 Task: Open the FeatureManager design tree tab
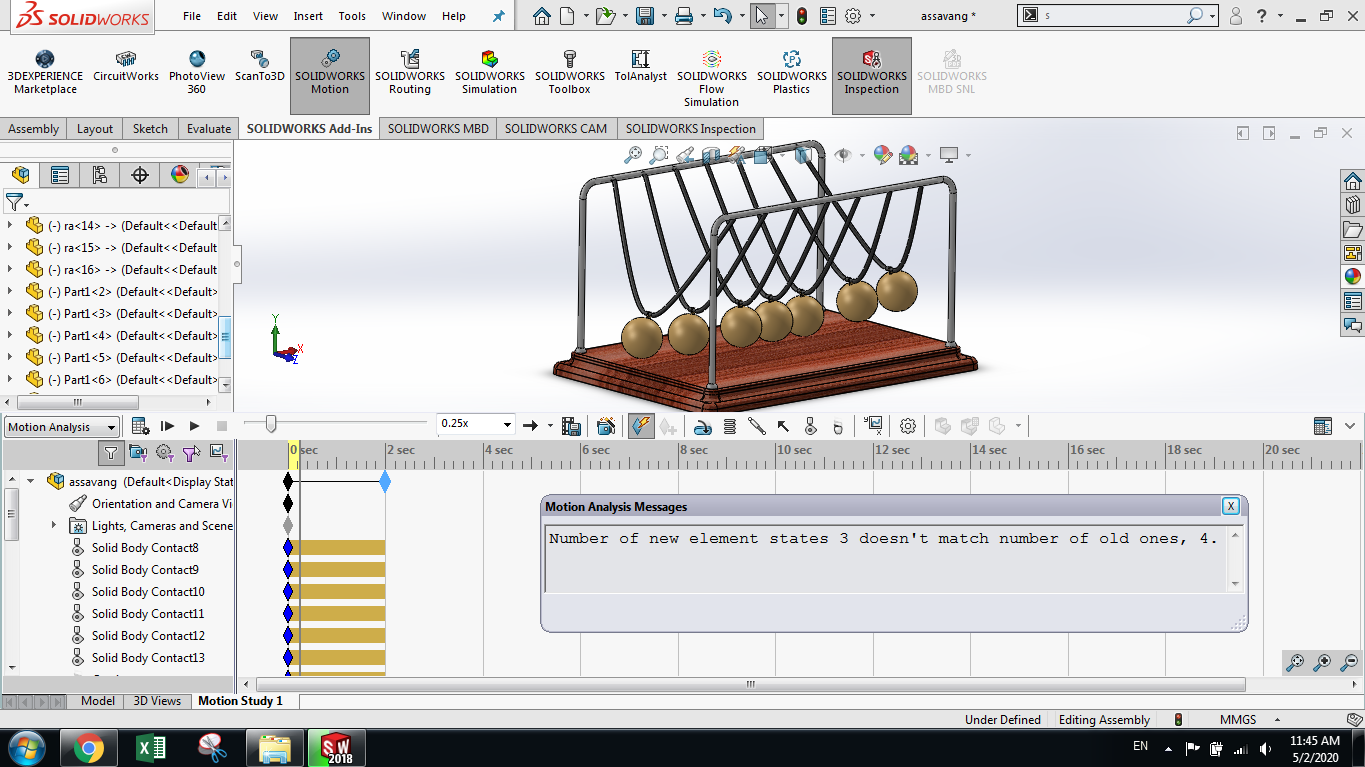click(20, 175)
